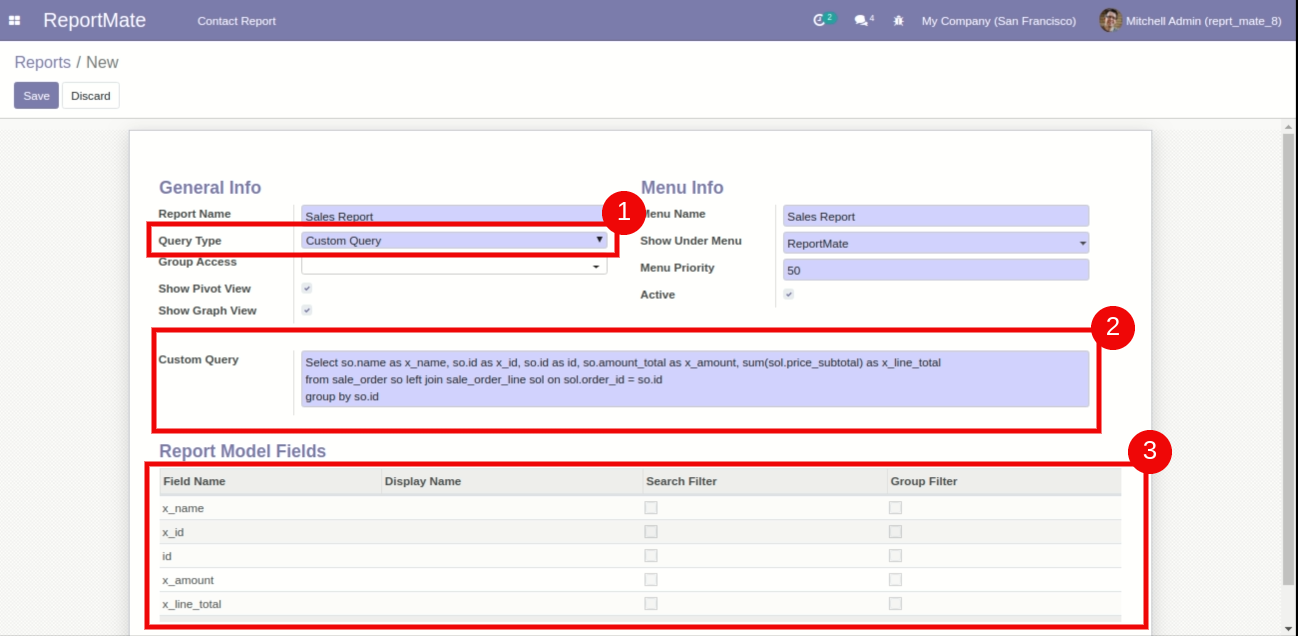Enable Search Filter for x_name
Image resolution: width=1298 pixels, height=636 pixels.
pos(651,508)
